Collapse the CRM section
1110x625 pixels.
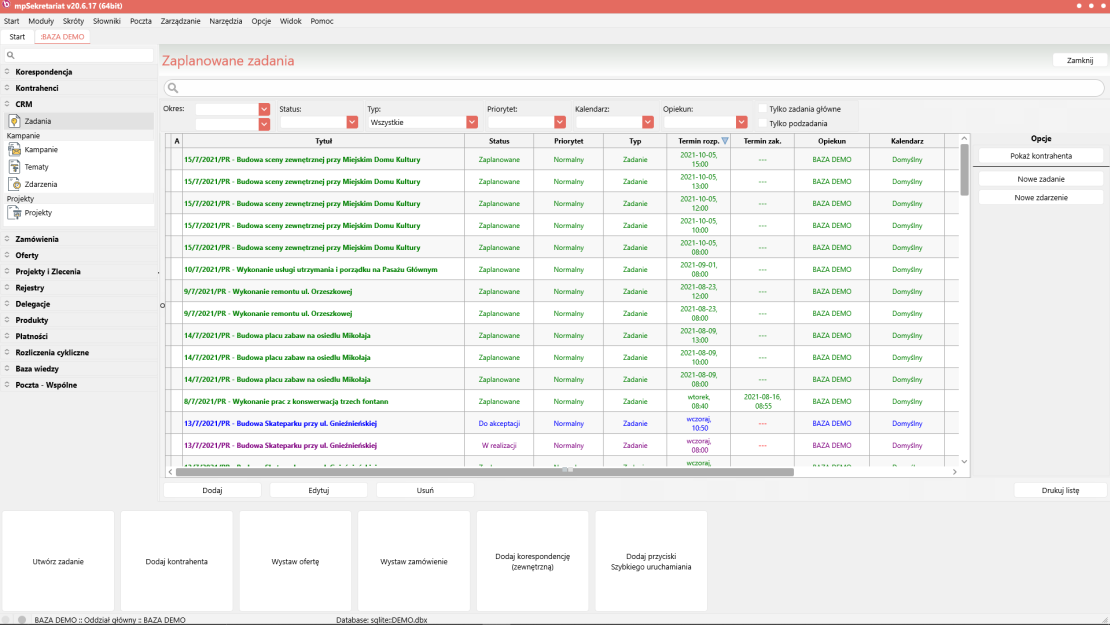coord(7,103)
